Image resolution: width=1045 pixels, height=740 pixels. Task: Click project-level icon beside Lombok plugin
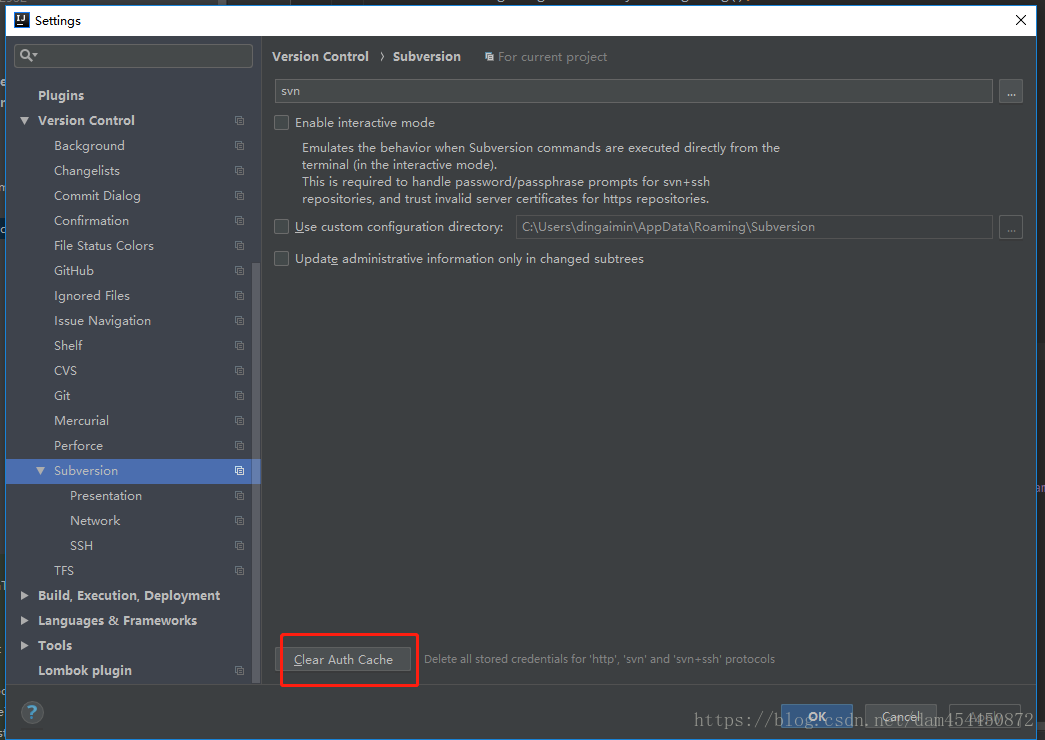tap(239, 671)
